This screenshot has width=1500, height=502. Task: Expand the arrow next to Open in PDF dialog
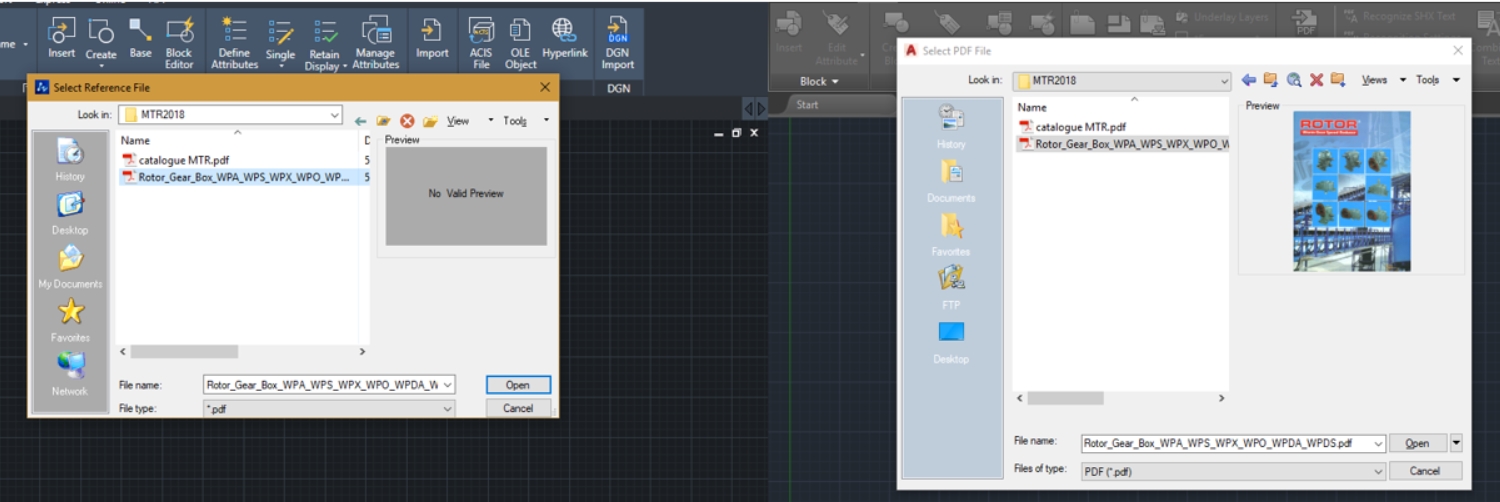(x=1456, y=443)
